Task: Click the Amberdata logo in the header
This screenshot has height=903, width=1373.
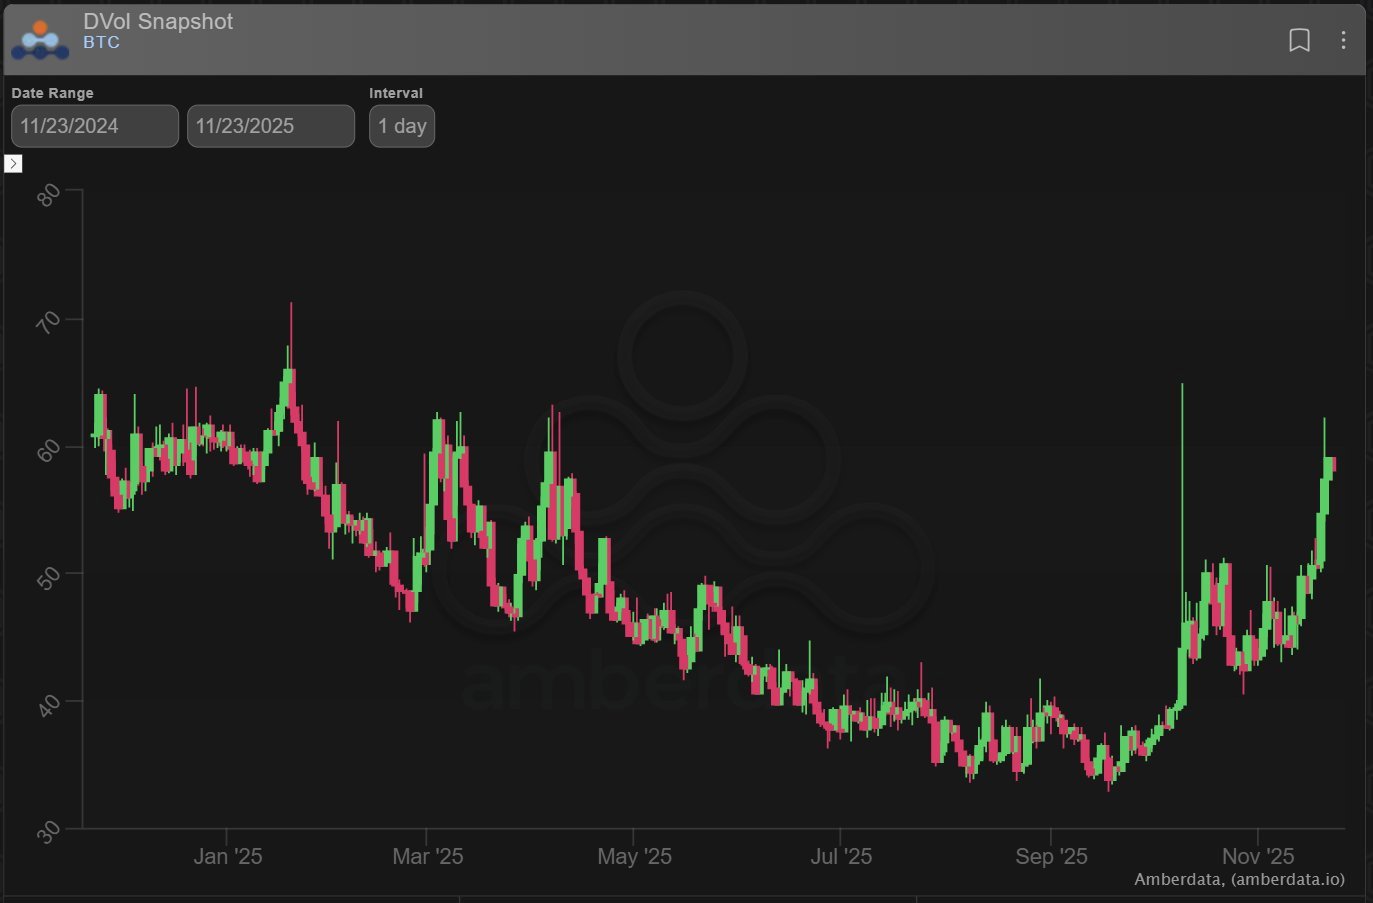Action: [40, 40]
